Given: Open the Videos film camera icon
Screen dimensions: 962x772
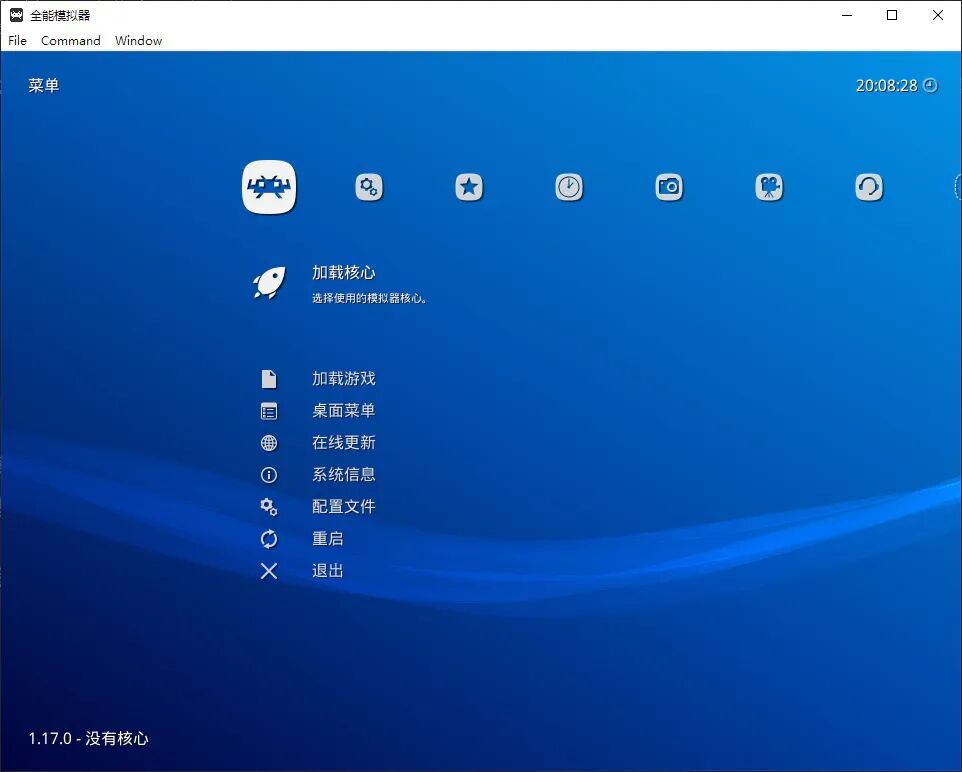Looking at the screenshot, I should 769,186.
